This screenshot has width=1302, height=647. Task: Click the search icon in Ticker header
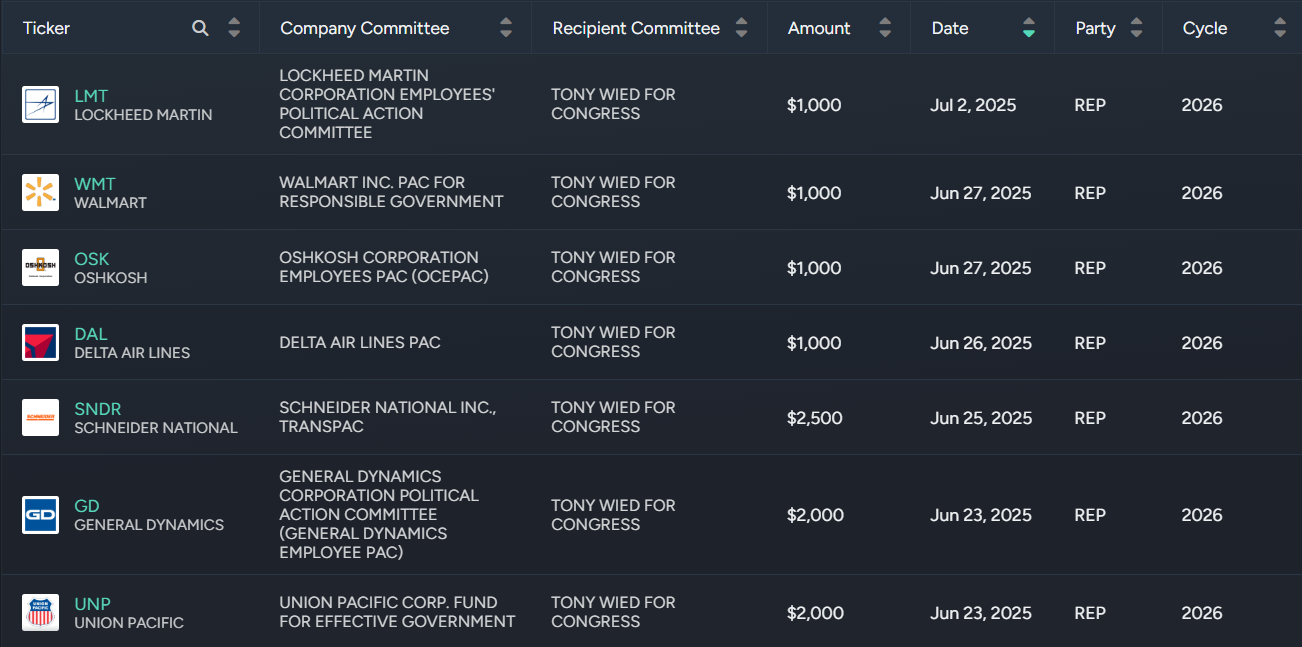pyautogui.click(x=200, y=28)
